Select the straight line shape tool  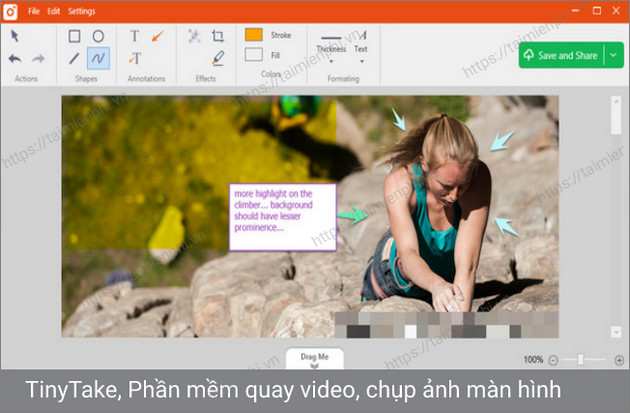[x=74, y=59]
